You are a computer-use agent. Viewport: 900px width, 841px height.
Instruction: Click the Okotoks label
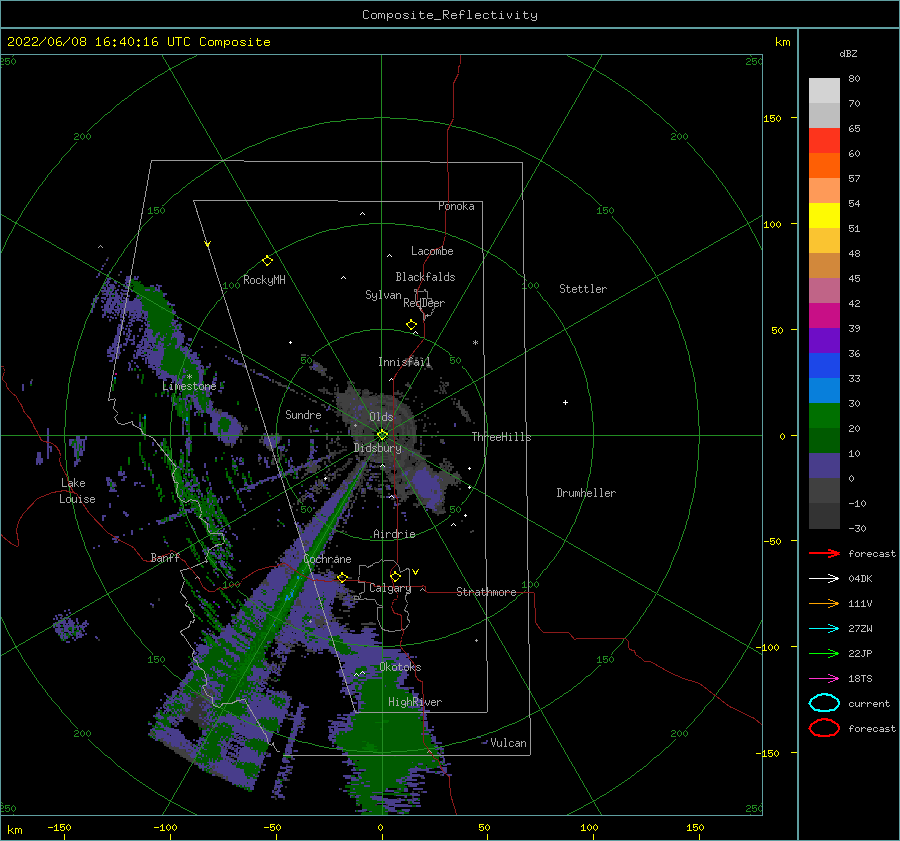[x=400, y=667]
